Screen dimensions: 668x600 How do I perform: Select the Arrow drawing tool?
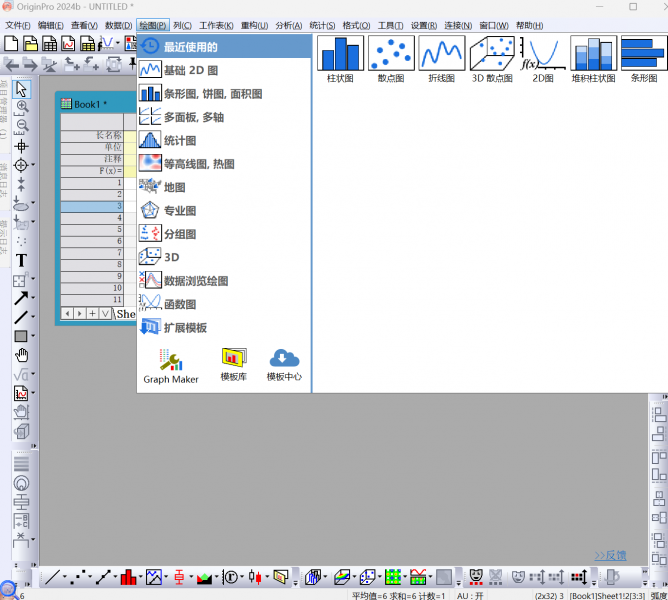tap(21, 298)
